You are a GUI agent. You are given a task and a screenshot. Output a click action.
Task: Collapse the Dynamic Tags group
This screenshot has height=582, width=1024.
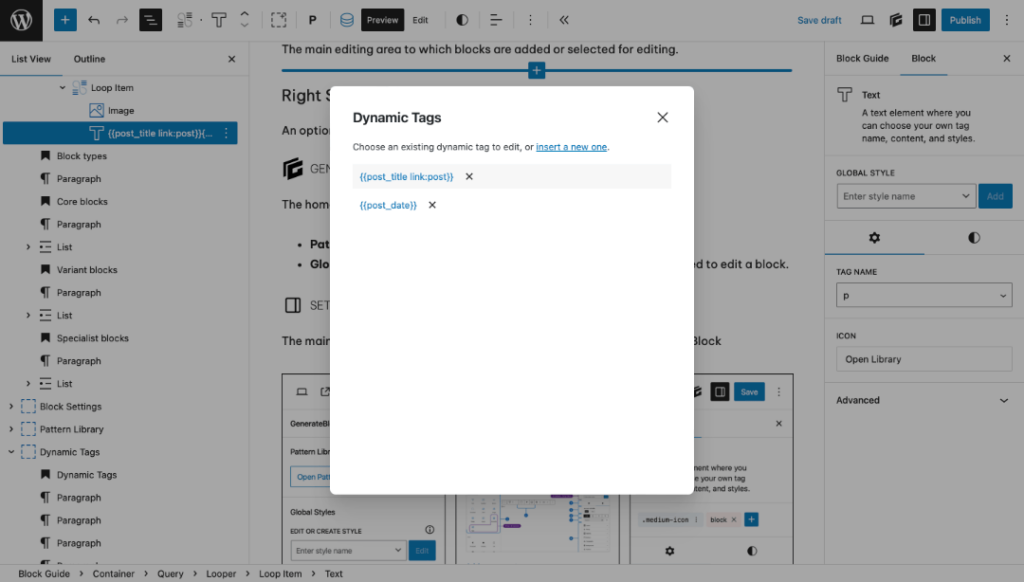tap(11, 452)
